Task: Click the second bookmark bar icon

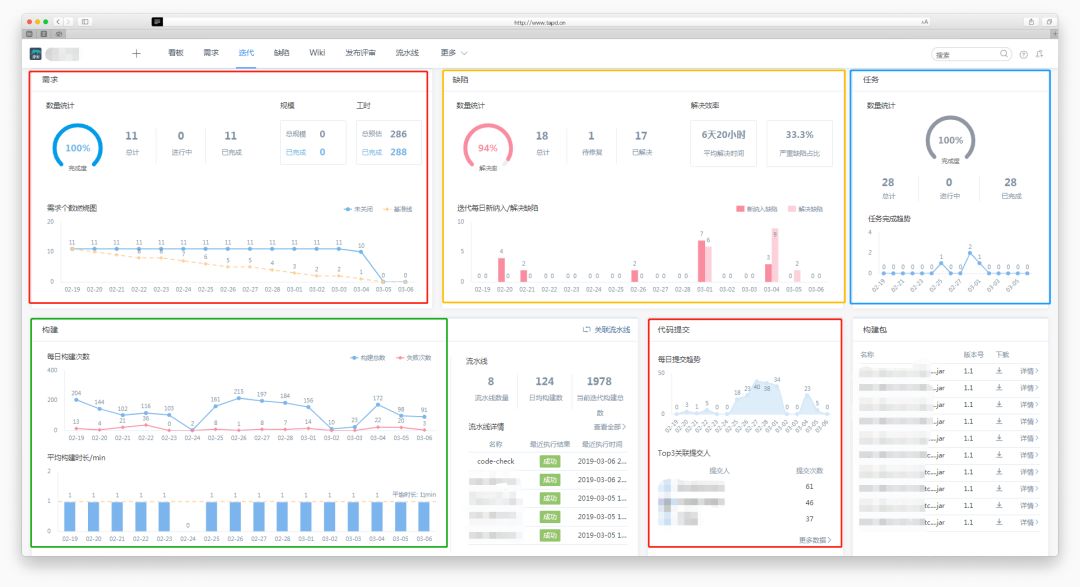Action: point(44,34)
